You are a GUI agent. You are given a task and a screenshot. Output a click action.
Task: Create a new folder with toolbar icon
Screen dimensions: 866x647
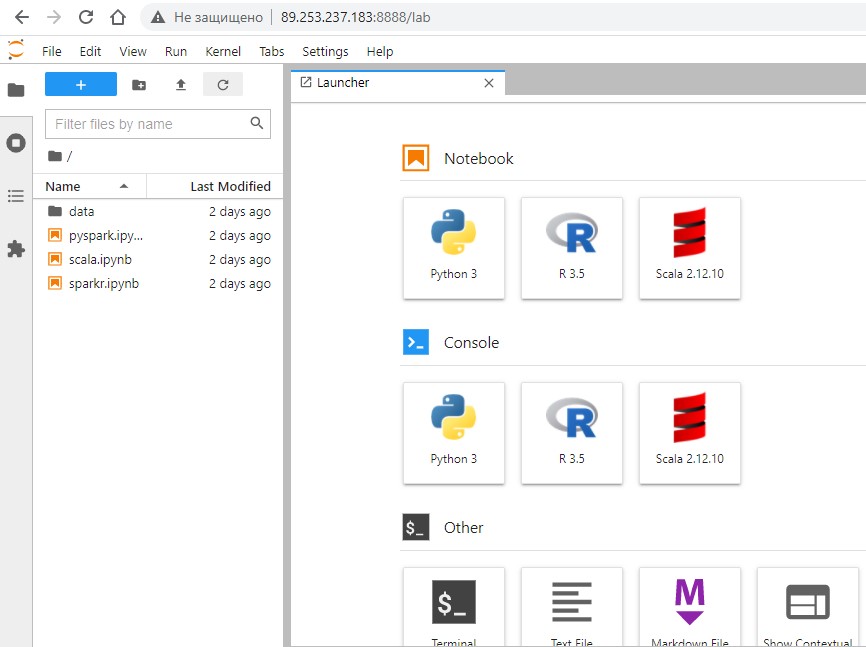point(139,85)
